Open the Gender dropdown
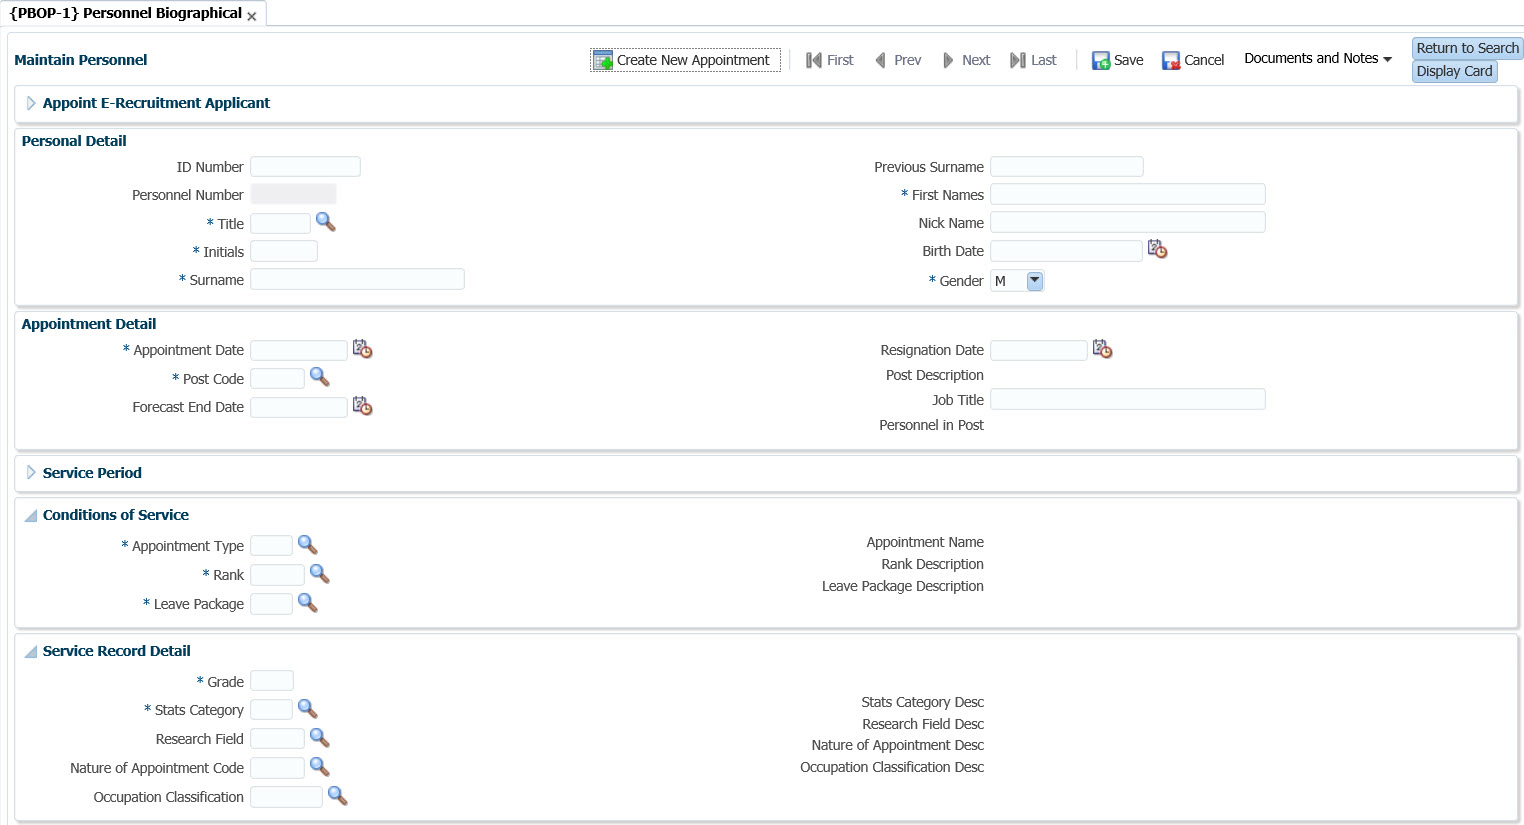Image resolution: width=1524 pixels, height=825 pixels. coord(1034,281)
